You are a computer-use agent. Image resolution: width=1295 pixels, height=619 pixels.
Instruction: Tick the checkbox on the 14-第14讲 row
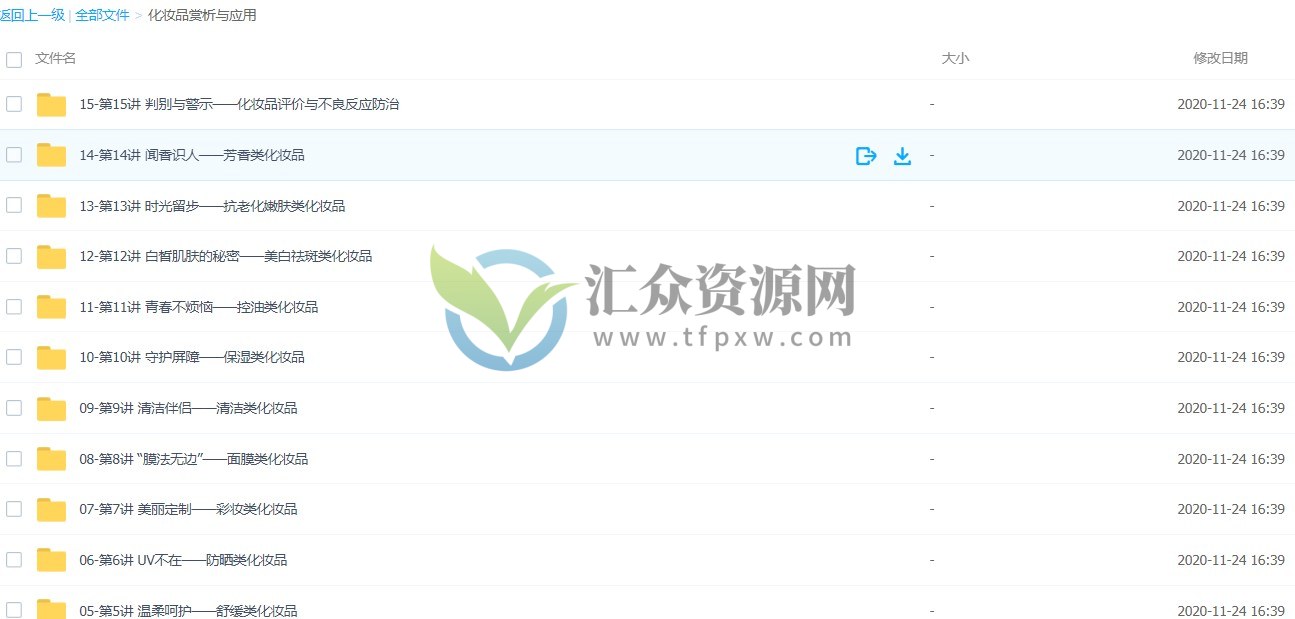(x=14, y=155)
